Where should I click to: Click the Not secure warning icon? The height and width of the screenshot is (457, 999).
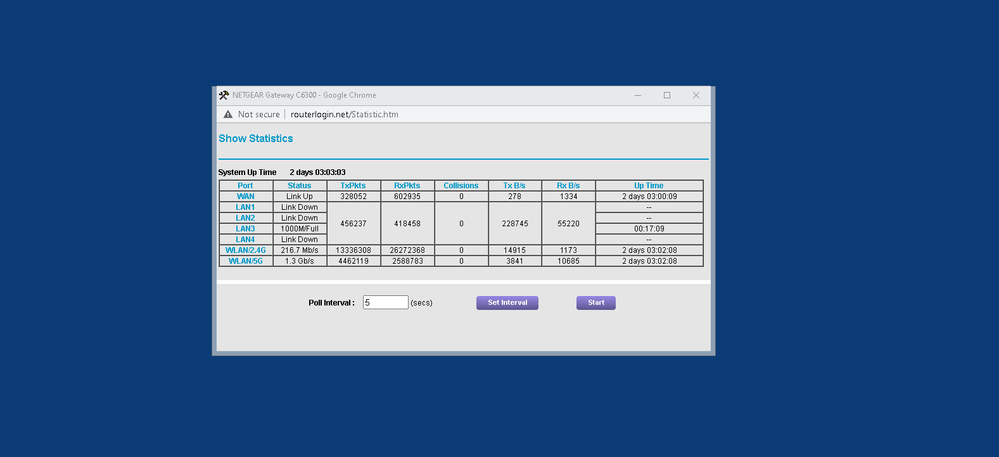(x=227, y=114)
